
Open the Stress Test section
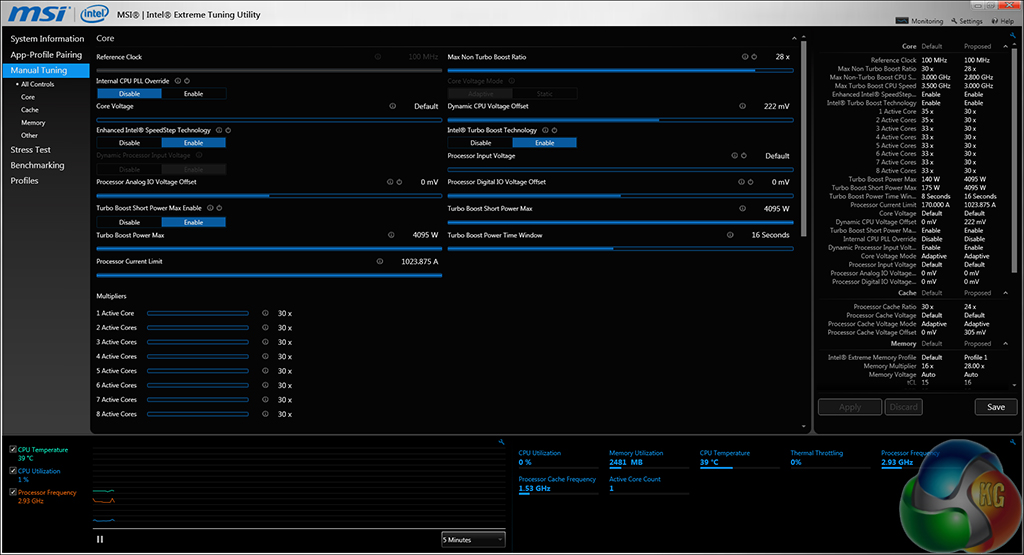tap(30, 150)
